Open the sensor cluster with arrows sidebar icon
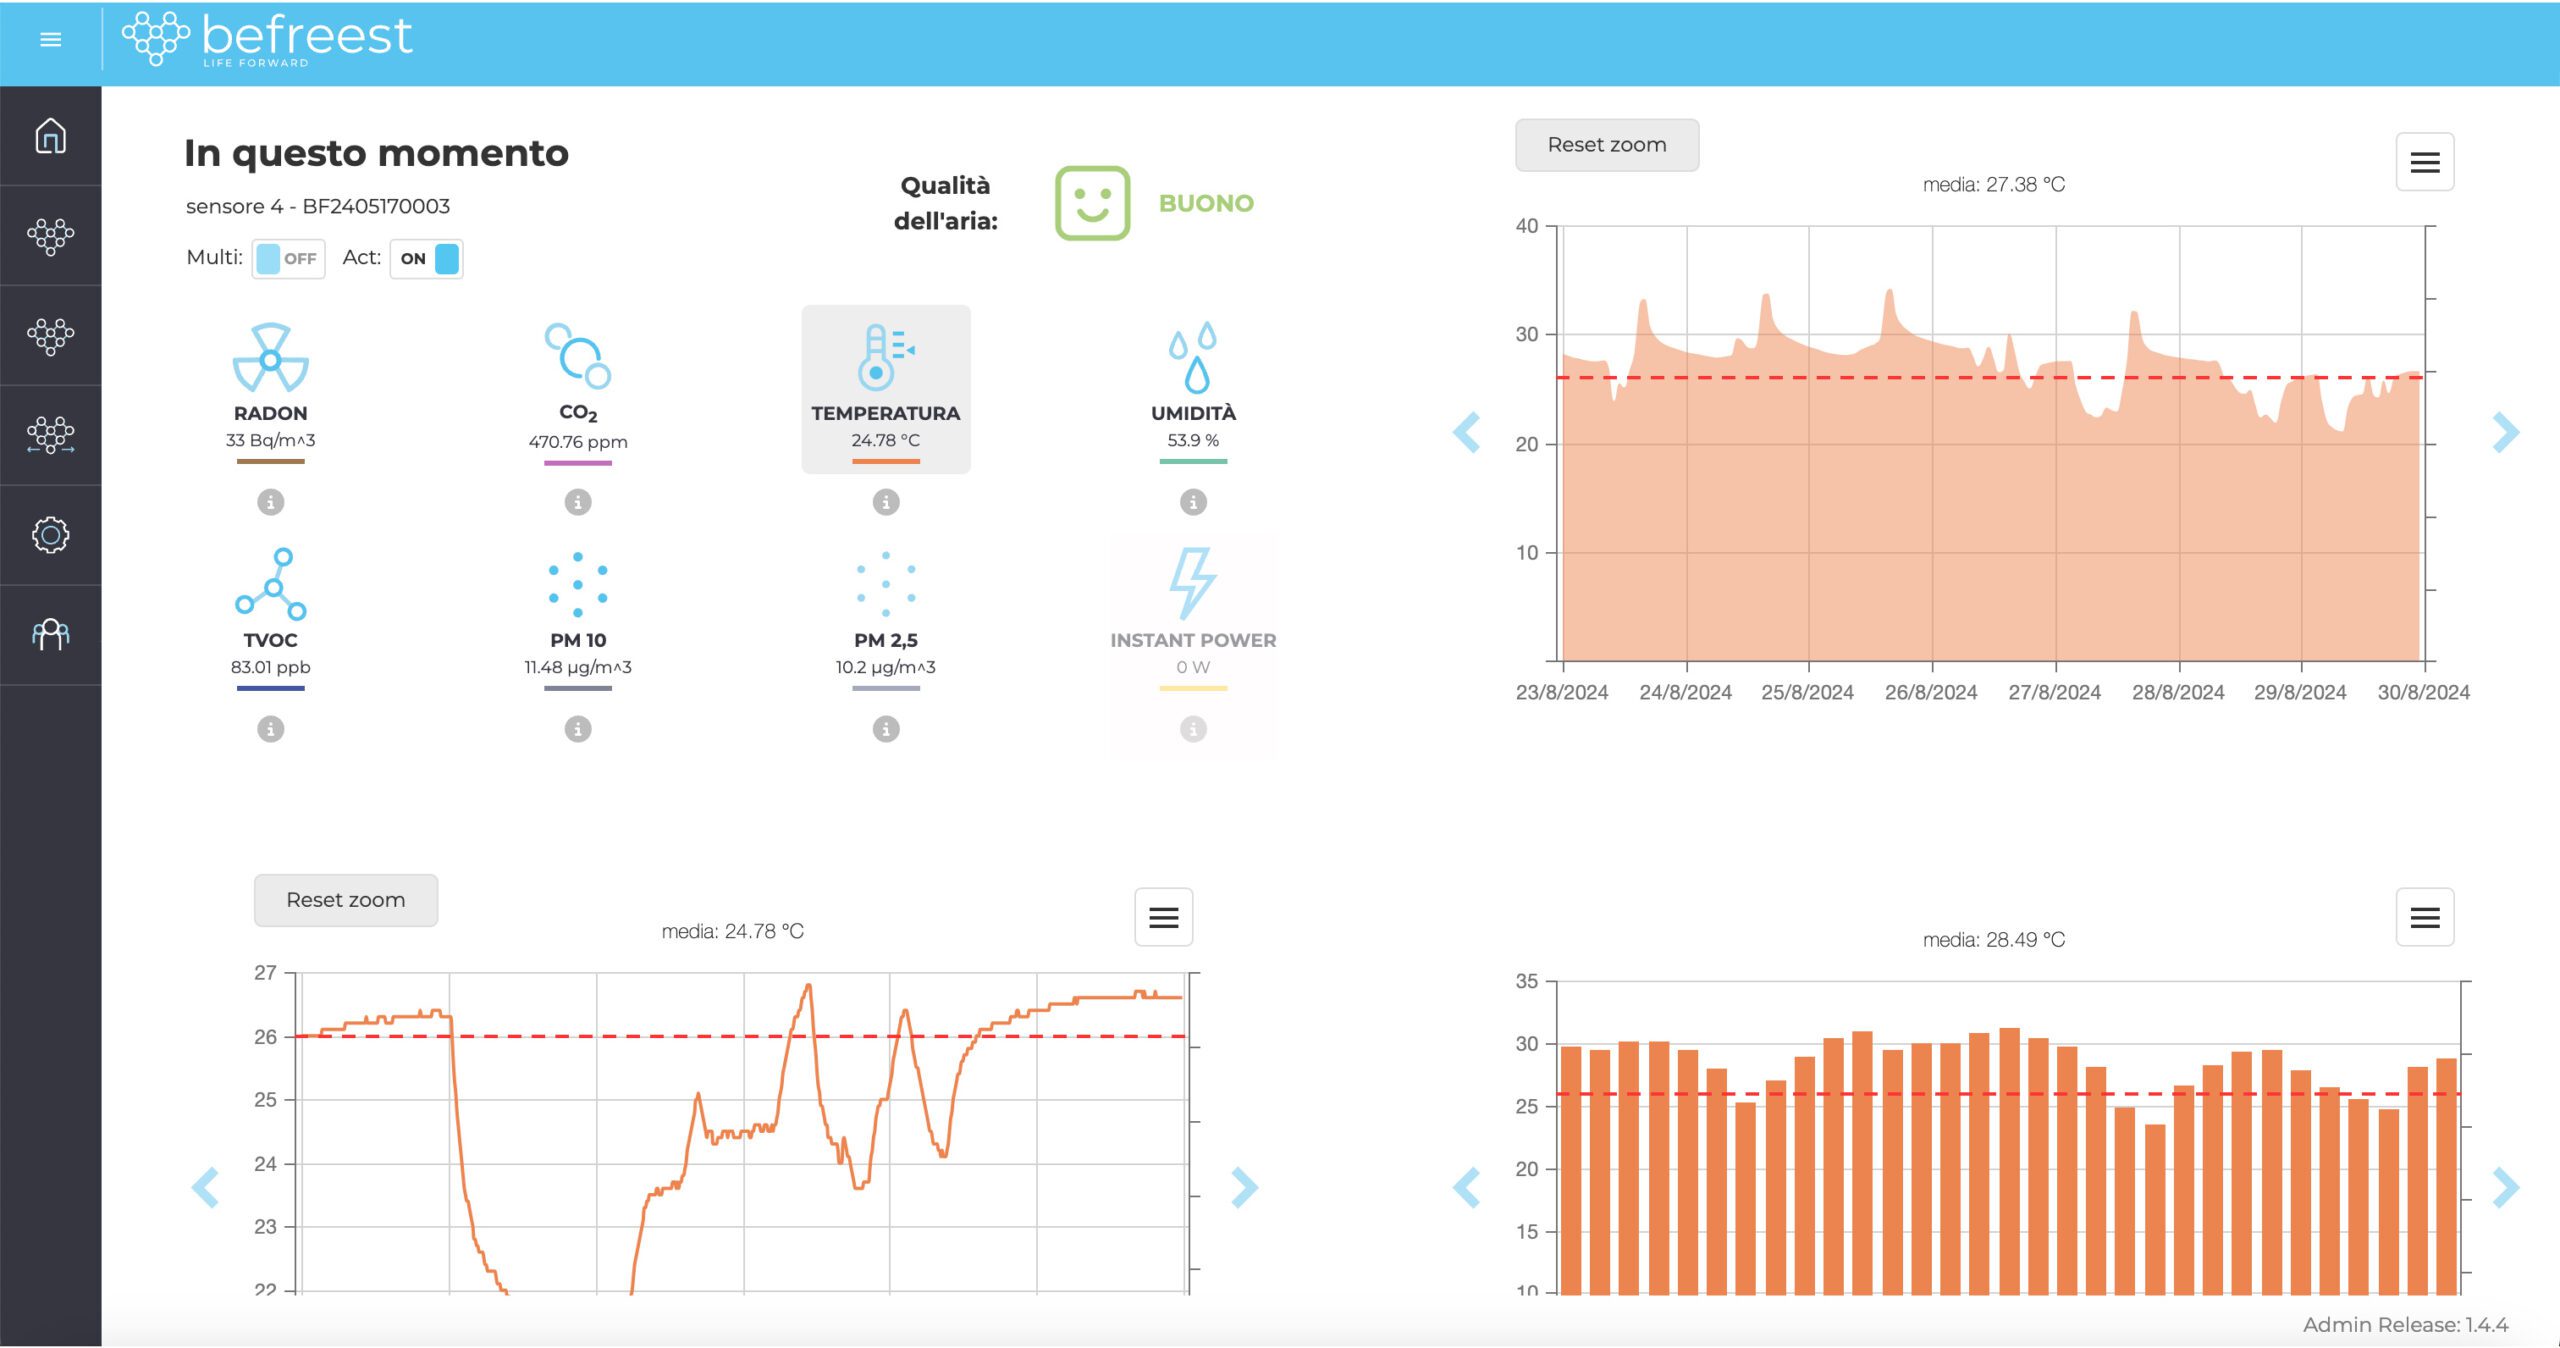Image resolution: width=2560 pixels, height=1348 pixels. coord(50,436)
